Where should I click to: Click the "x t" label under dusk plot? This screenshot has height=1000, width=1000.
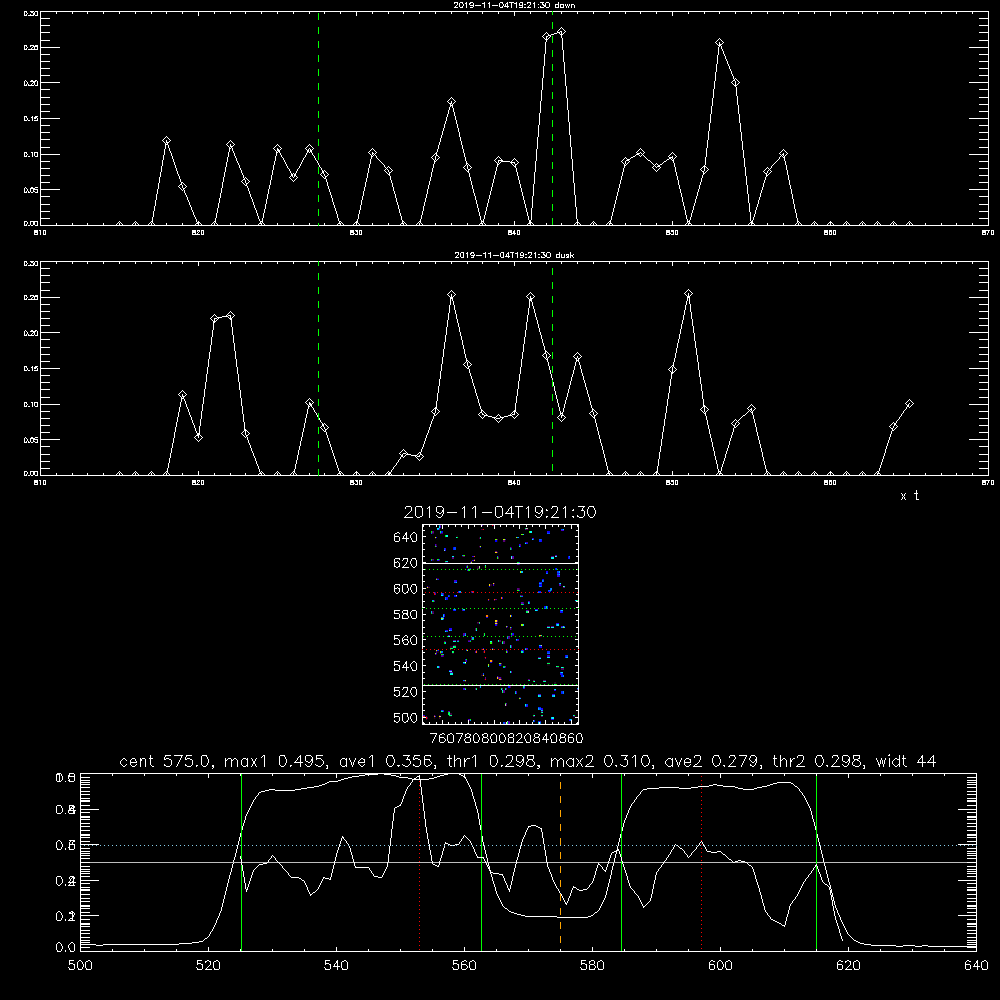(909, 496)
